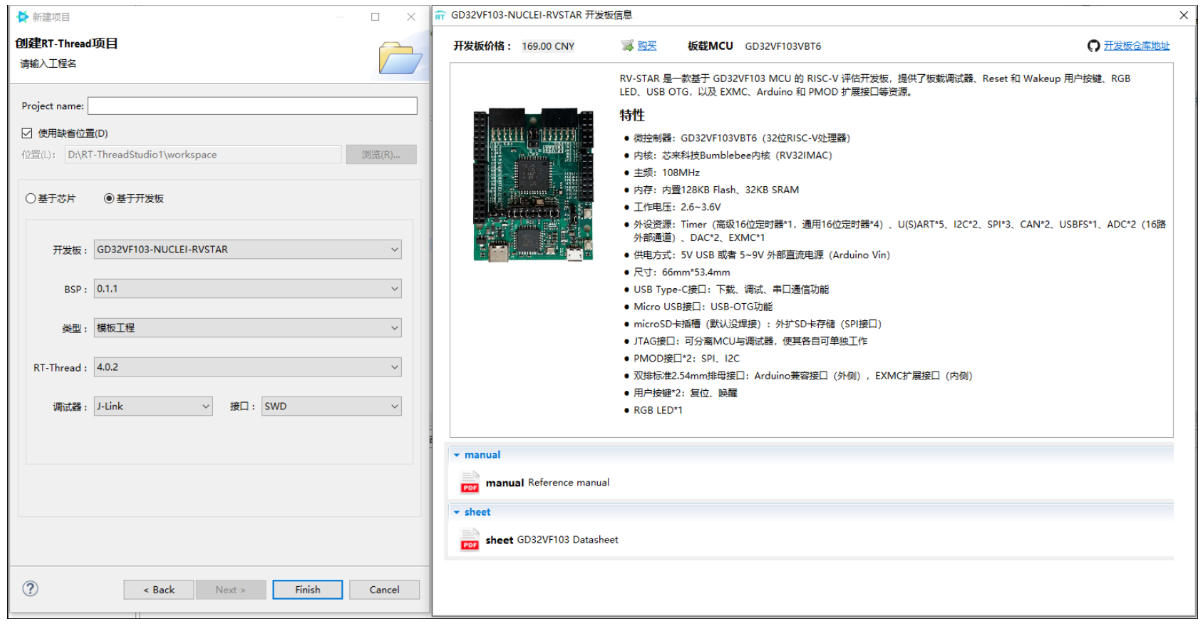Click the shopping cart purchase icon
This screenshot has height=626, width=1204.
click(x=627, y=46)
